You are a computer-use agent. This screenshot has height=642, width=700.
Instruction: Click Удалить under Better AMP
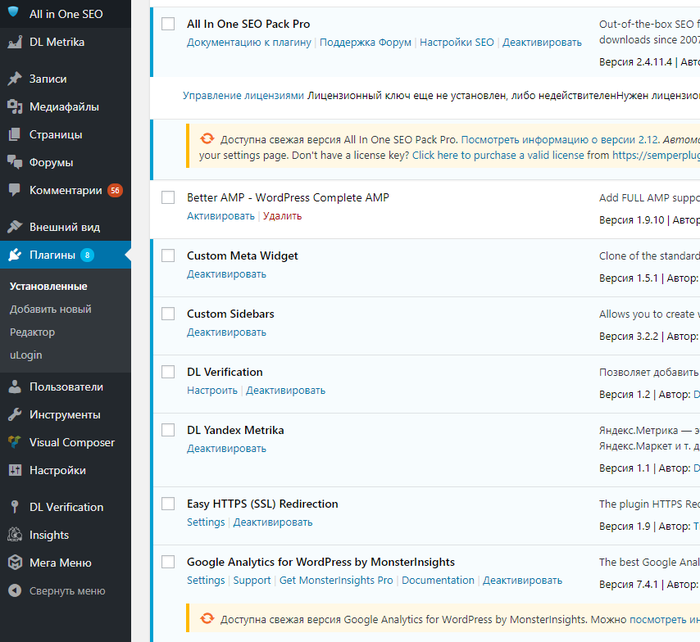(x=282, y=216)
